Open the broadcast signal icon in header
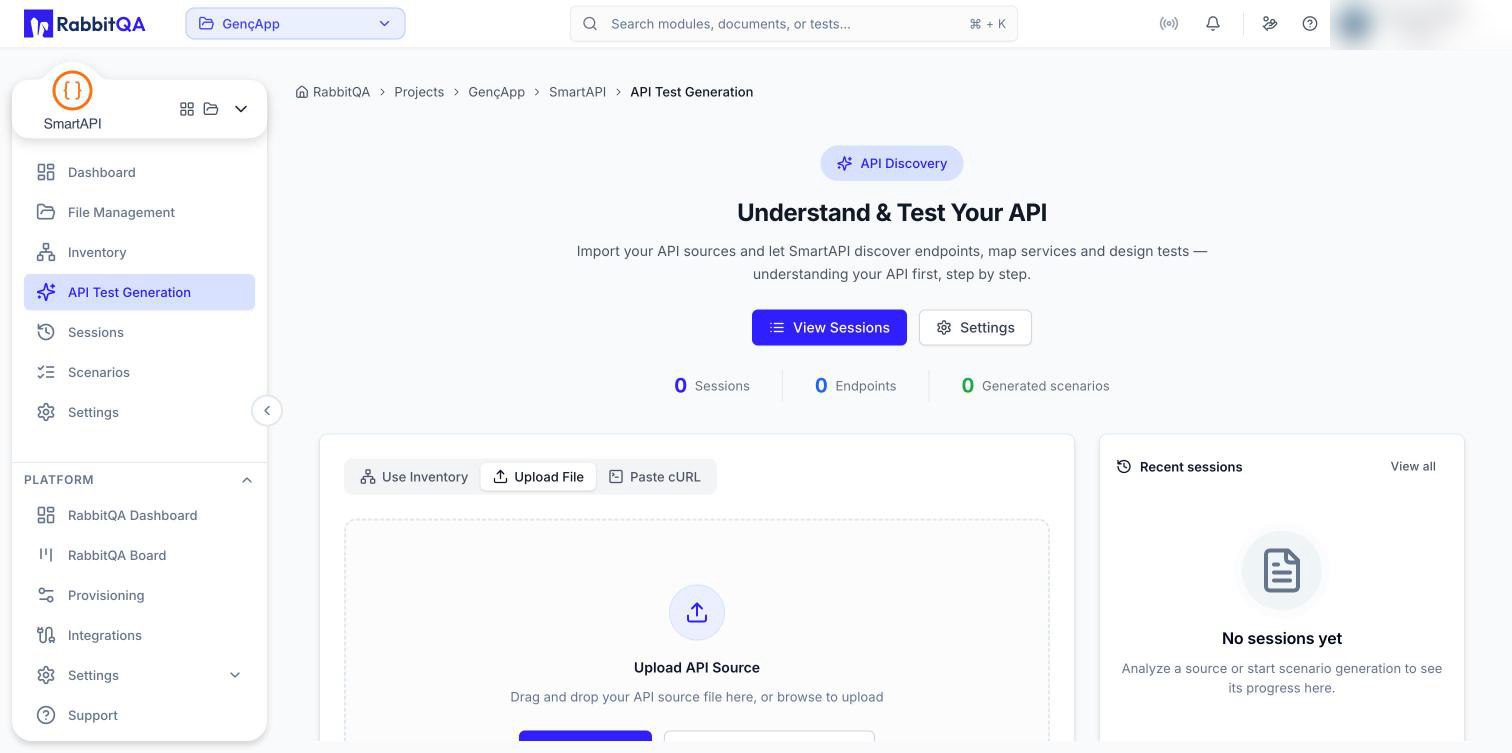The image size is (1512, 753). pyautogui.click(x=1168, y=24)
